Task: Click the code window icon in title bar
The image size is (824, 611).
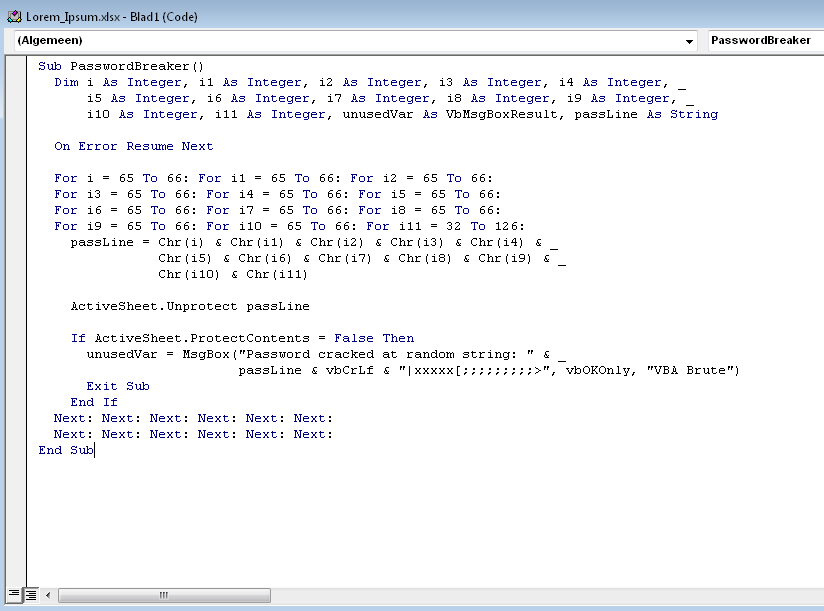Action: point(14,16)
